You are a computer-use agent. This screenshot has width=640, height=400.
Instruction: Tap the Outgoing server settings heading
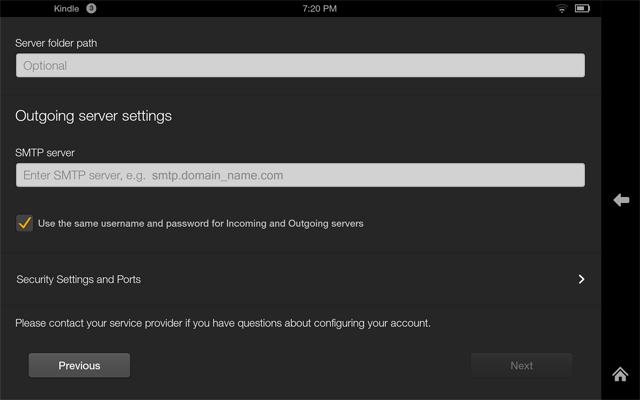click(94, 116)
